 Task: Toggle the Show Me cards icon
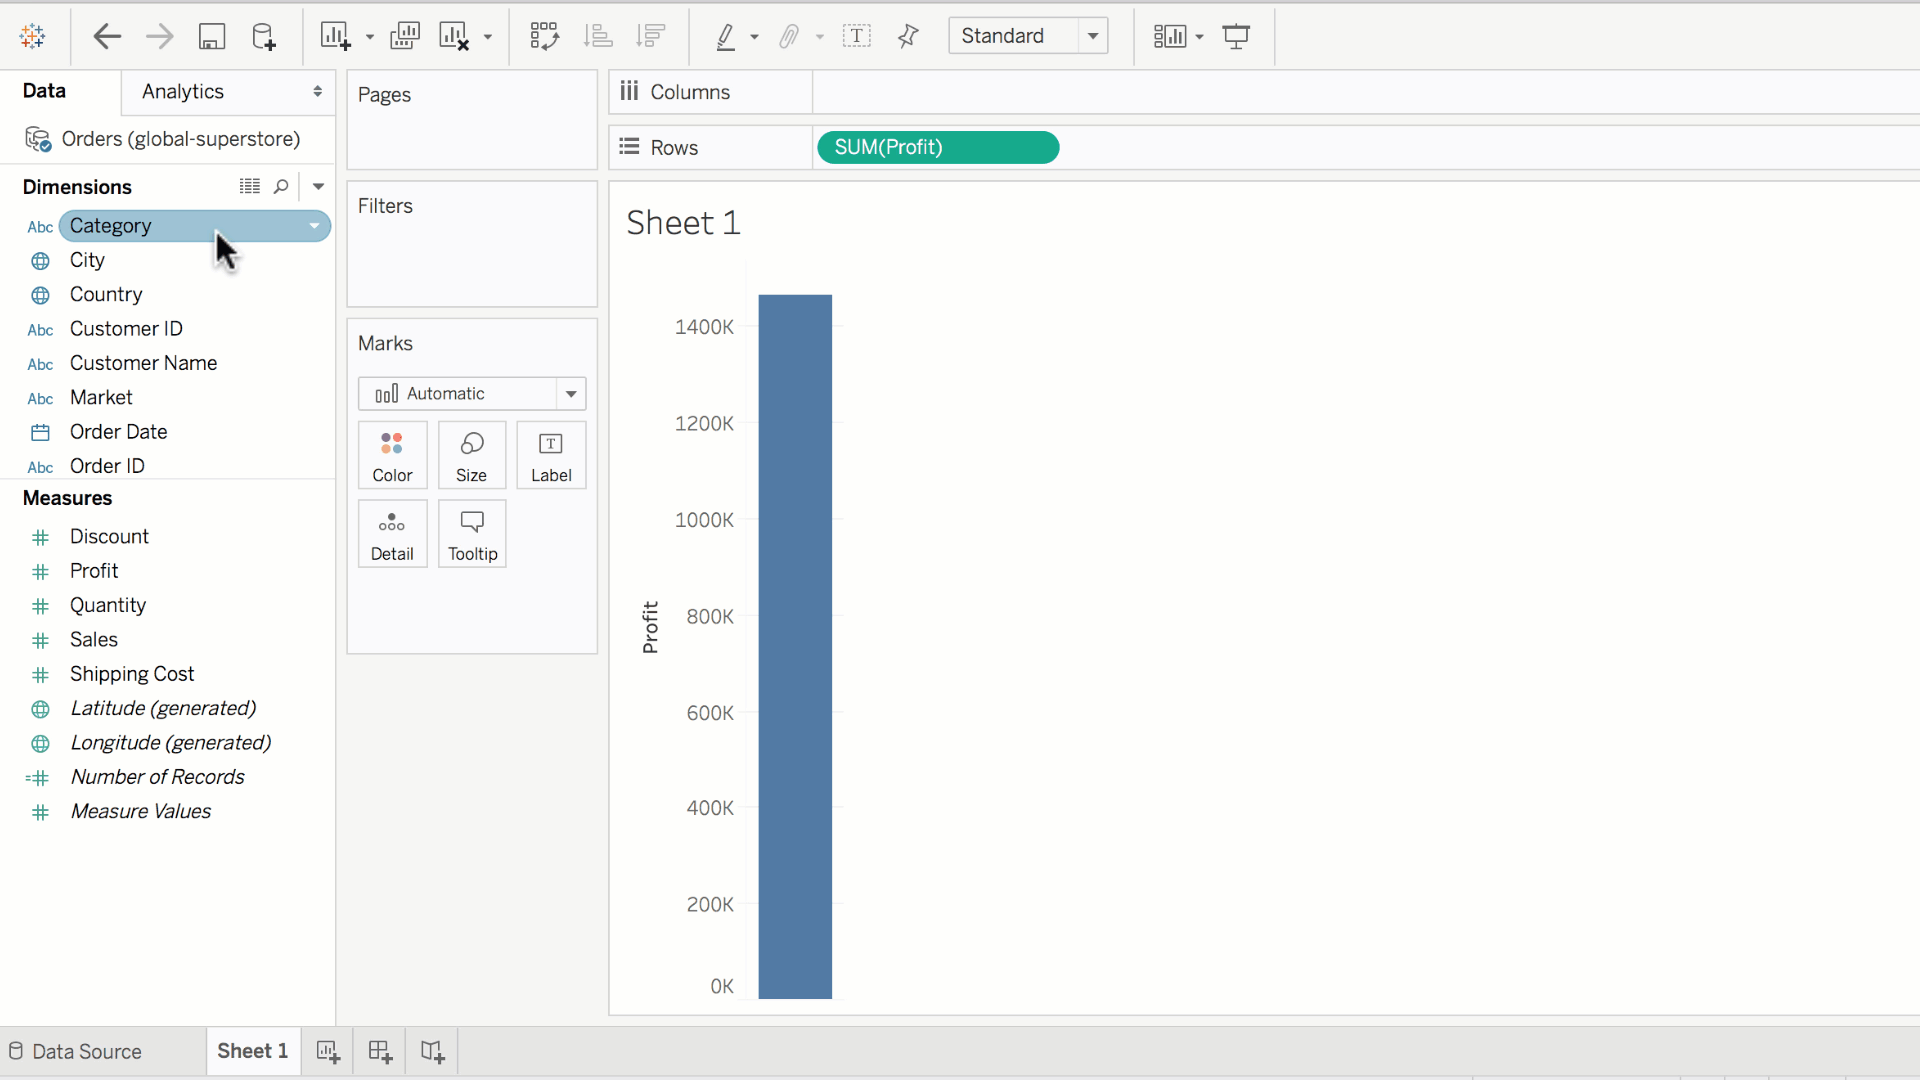click(1169, 37)
